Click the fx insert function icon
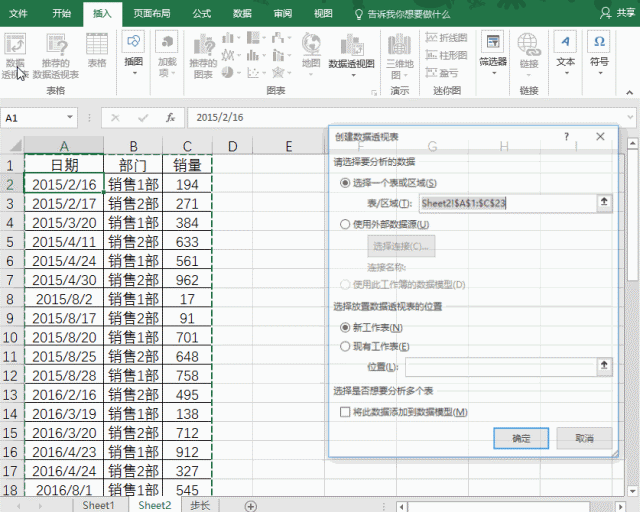The height and width of the screenshot is (512, 640). click(x=170, y=118)
